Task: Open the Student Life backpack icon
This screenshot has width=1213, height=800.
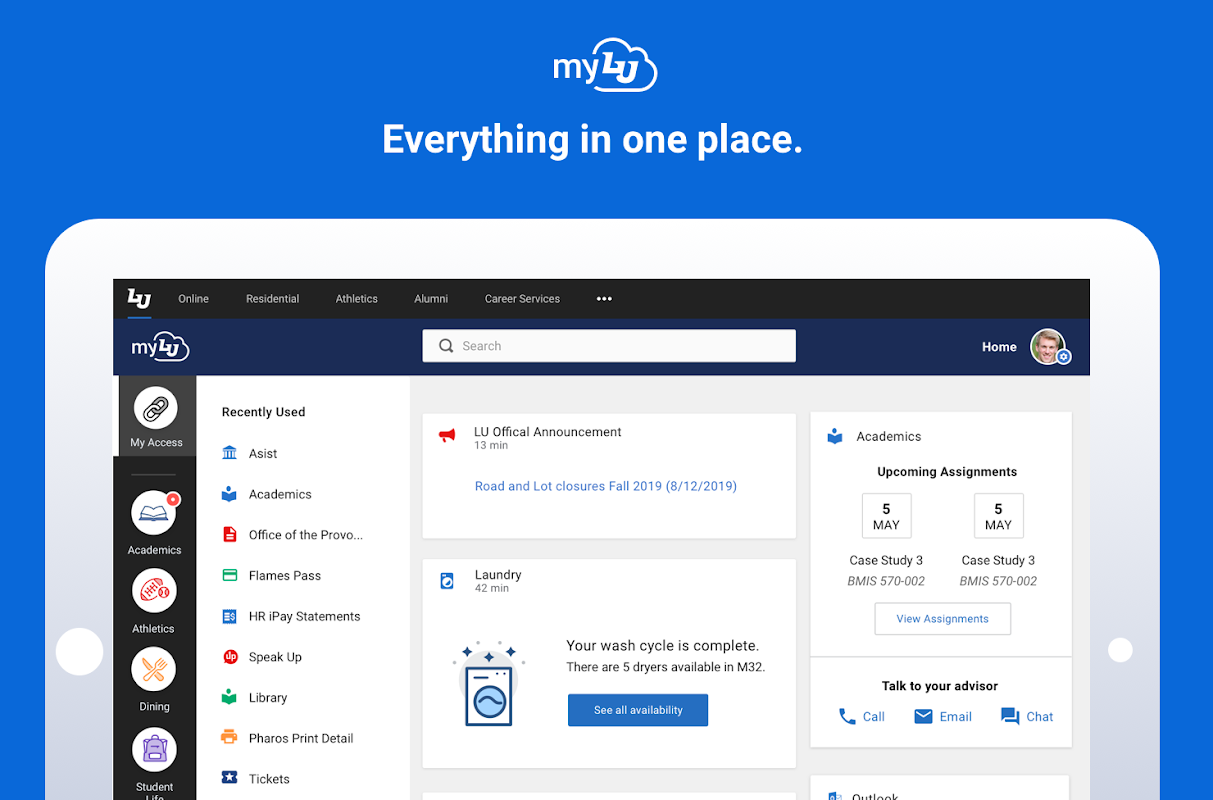Action: (154, 750)
